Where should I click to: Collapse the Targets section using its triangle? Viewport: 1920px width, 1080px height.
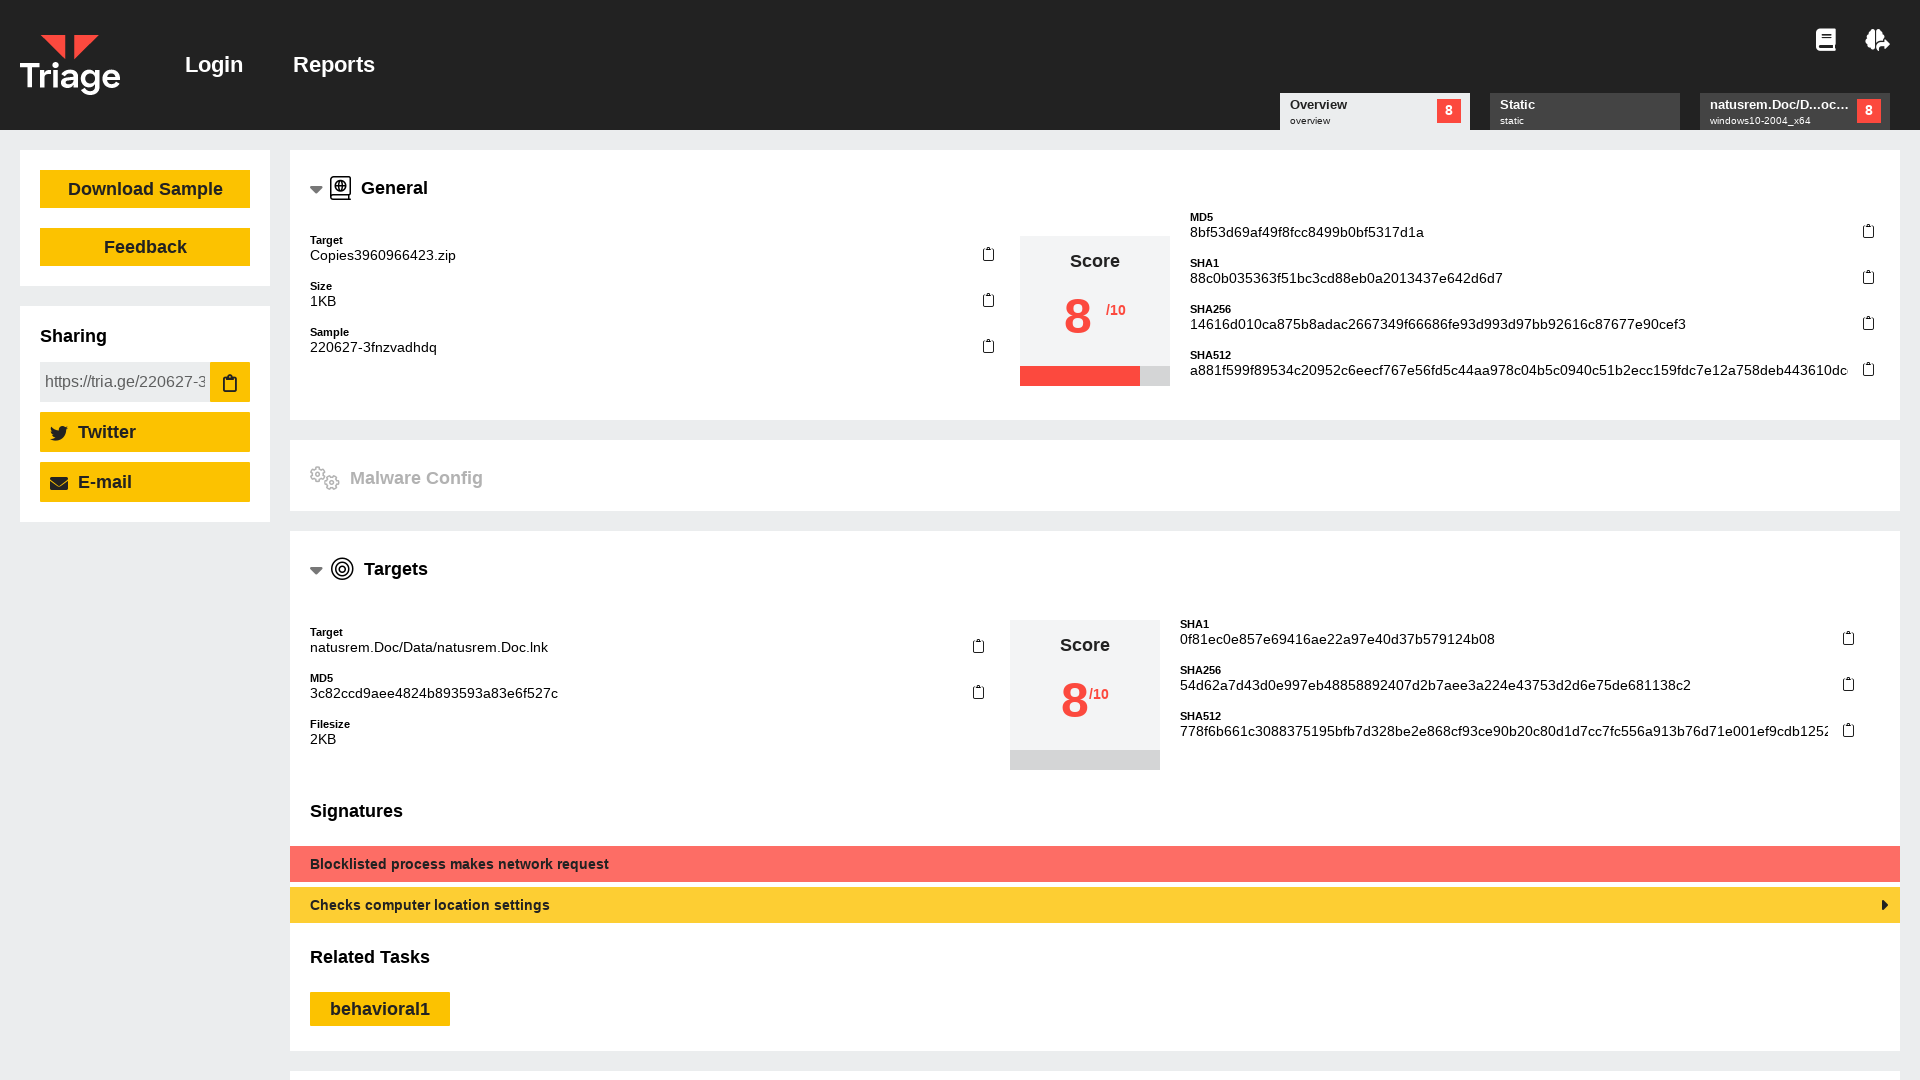[x=316, y=570]
